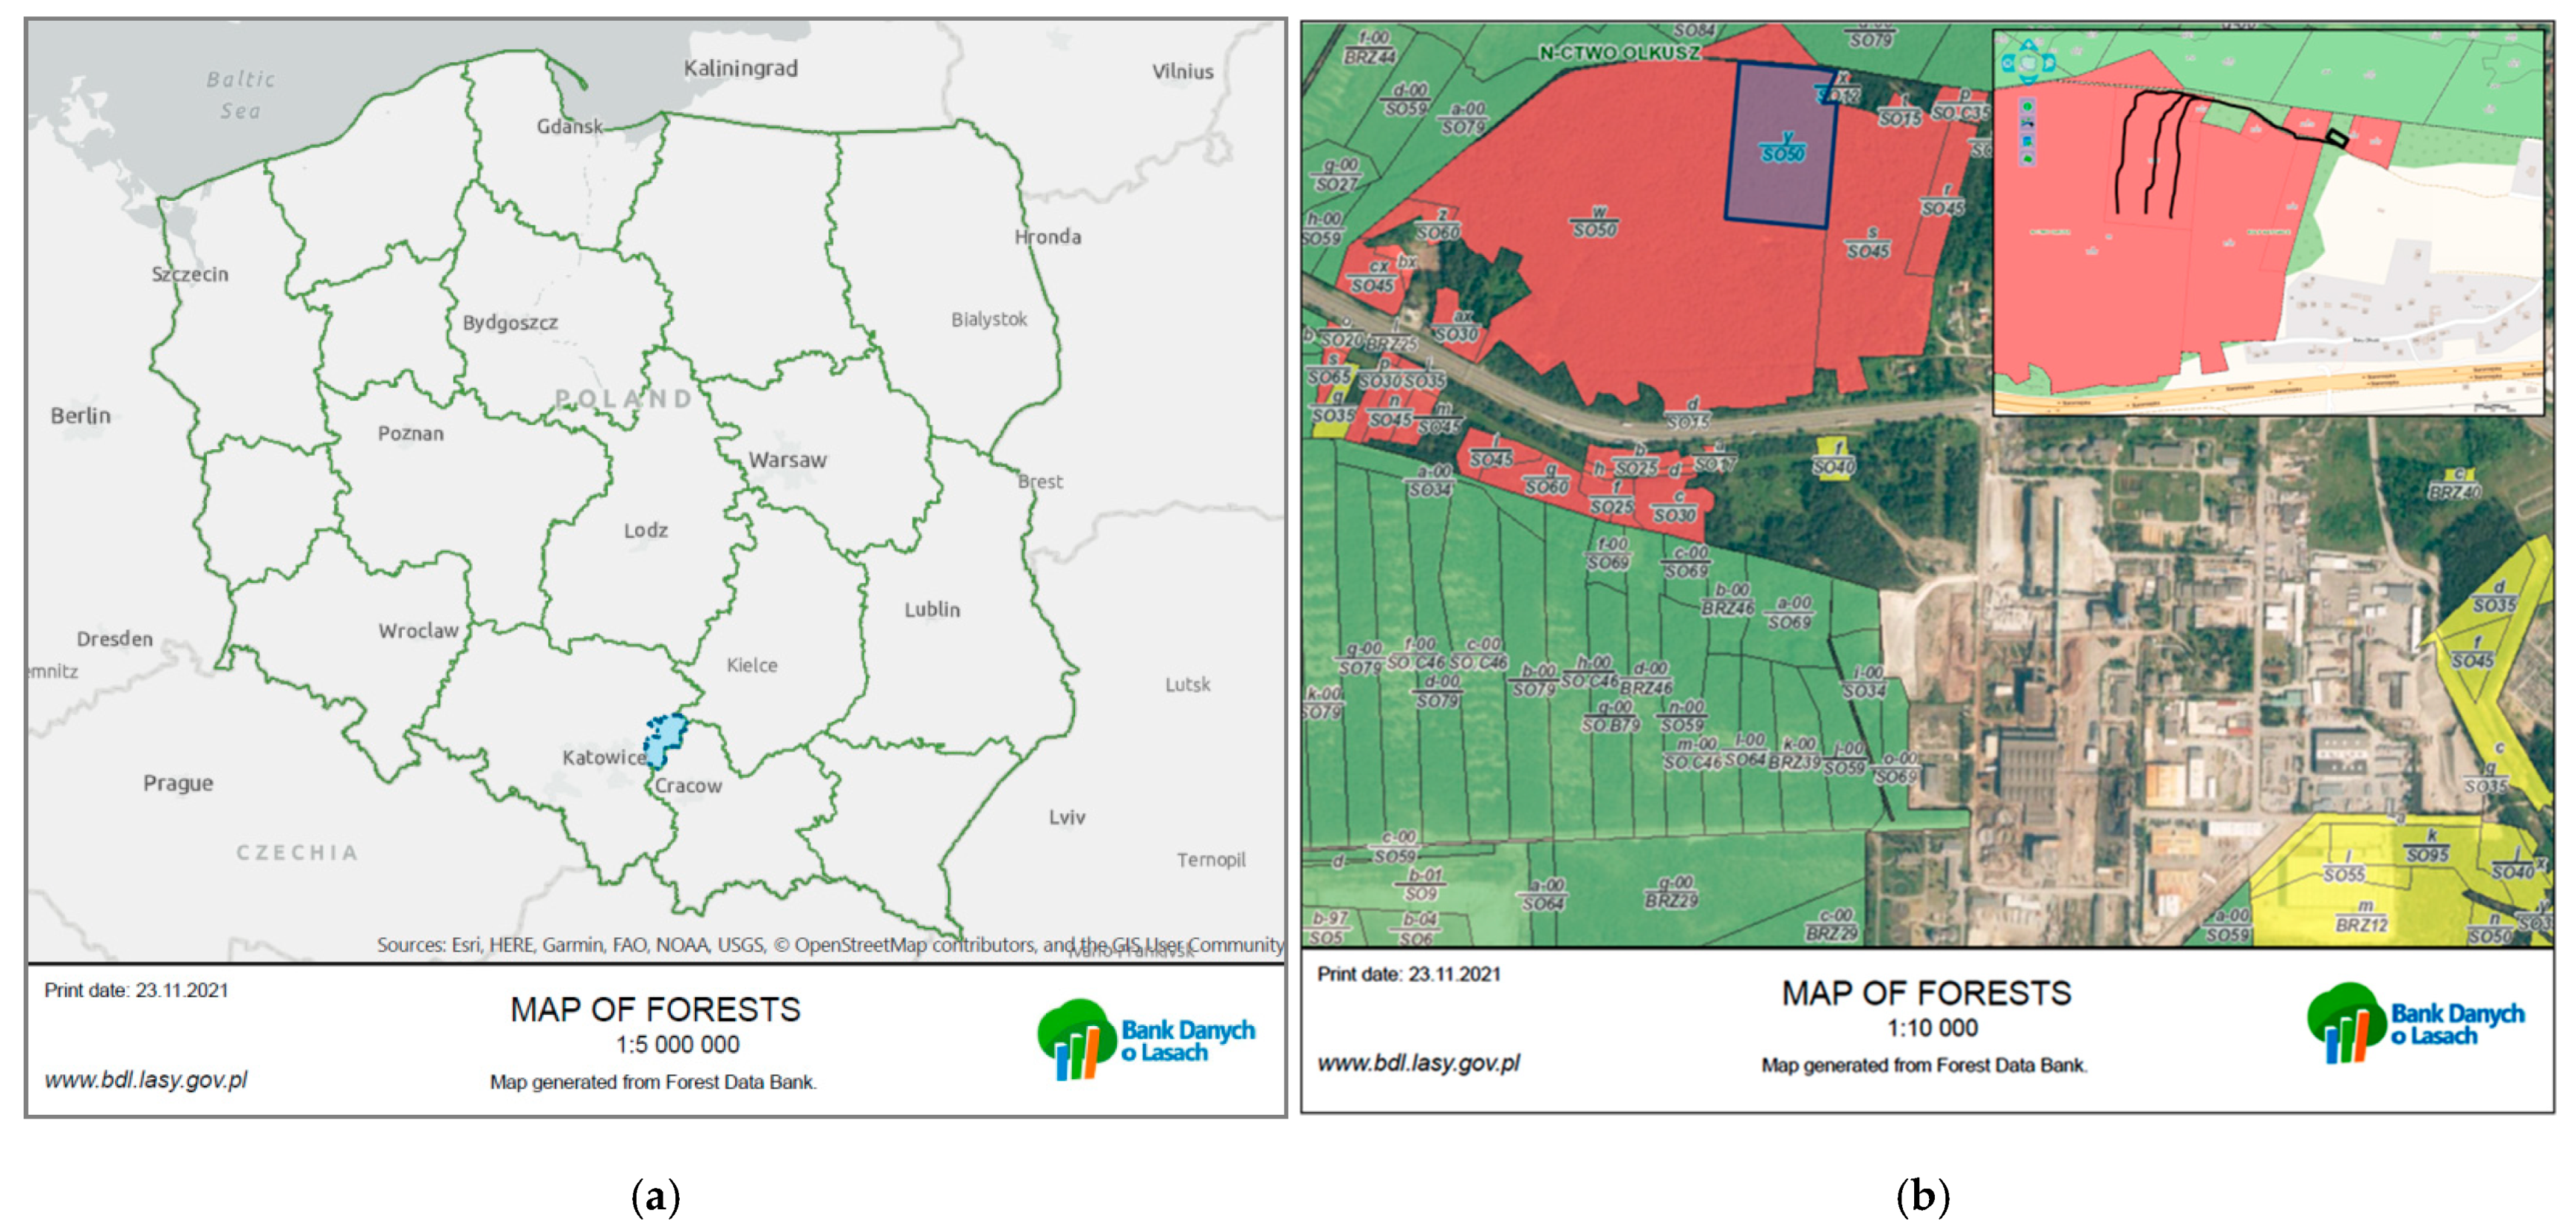The width and height of the screenshot is (2576, 1230).
Task: Click Bank Danych o Lasach logo right
Action: [2415, 1024]
